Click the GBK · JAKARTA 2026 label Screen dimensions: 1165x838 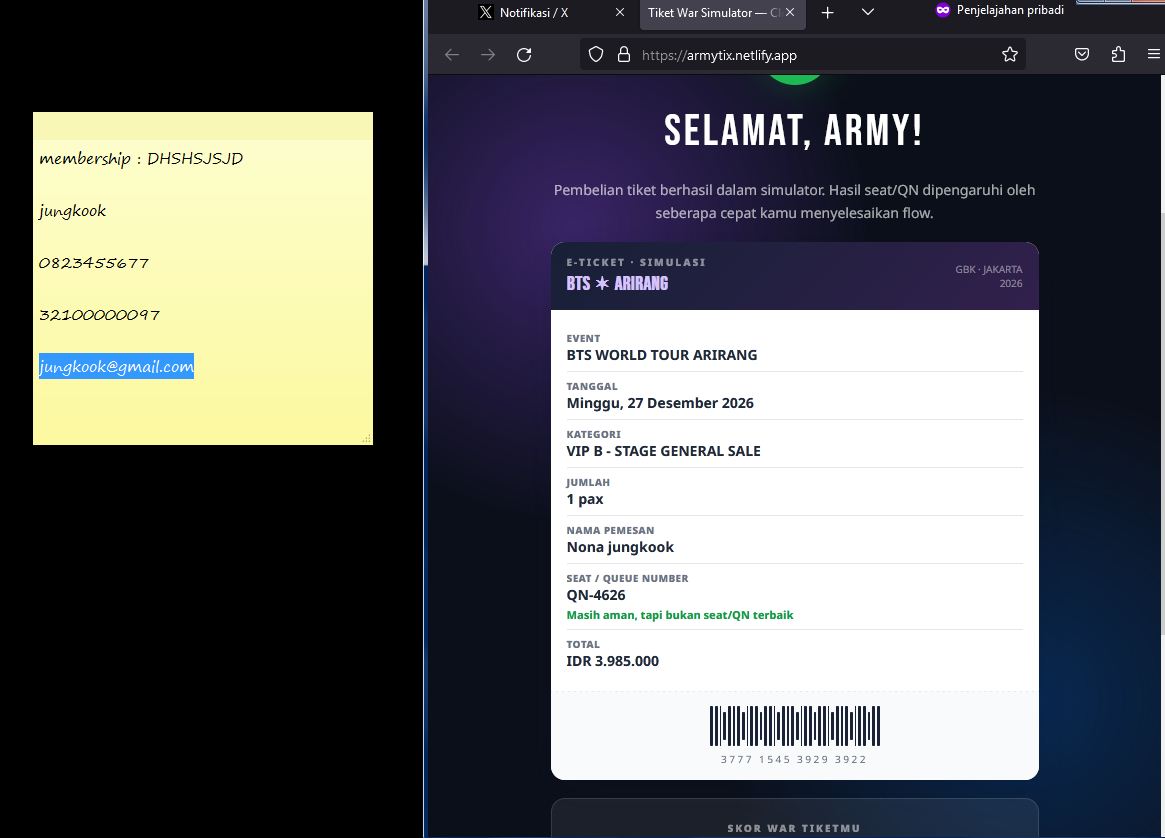pos(988,276)
